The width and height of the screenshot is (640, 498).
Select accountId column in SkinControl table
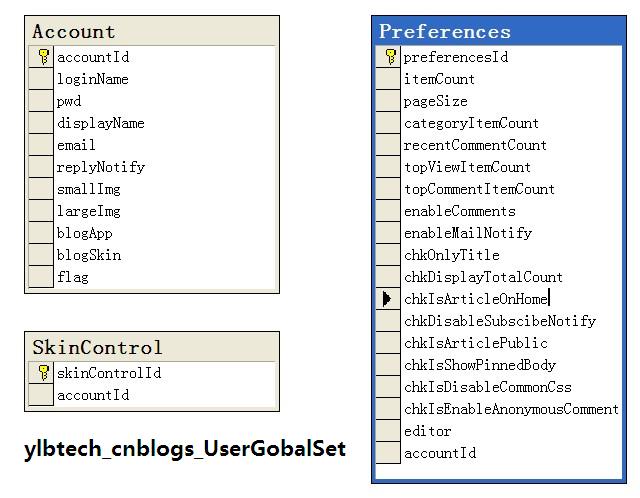(x=92, y=395)
